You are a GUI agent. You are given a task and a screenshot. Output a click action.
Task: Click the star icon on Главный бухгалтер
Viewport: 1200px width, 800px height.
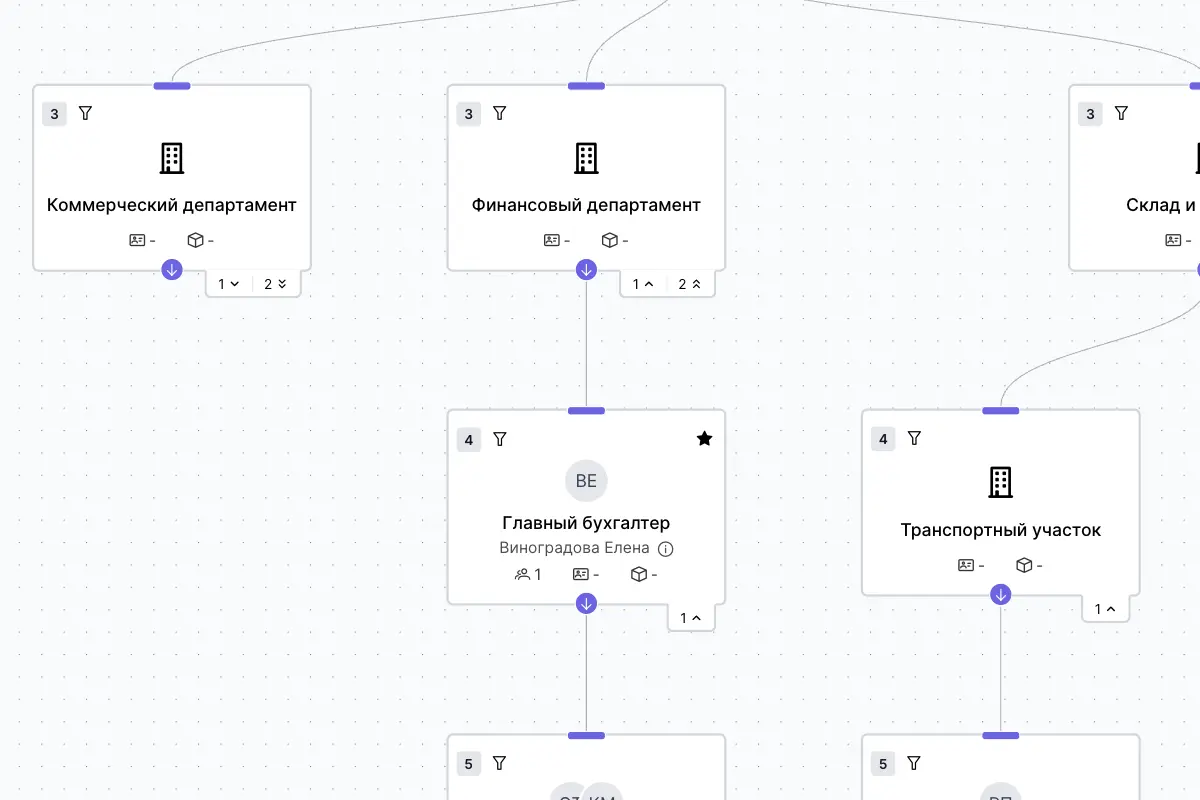click(704, 438)
